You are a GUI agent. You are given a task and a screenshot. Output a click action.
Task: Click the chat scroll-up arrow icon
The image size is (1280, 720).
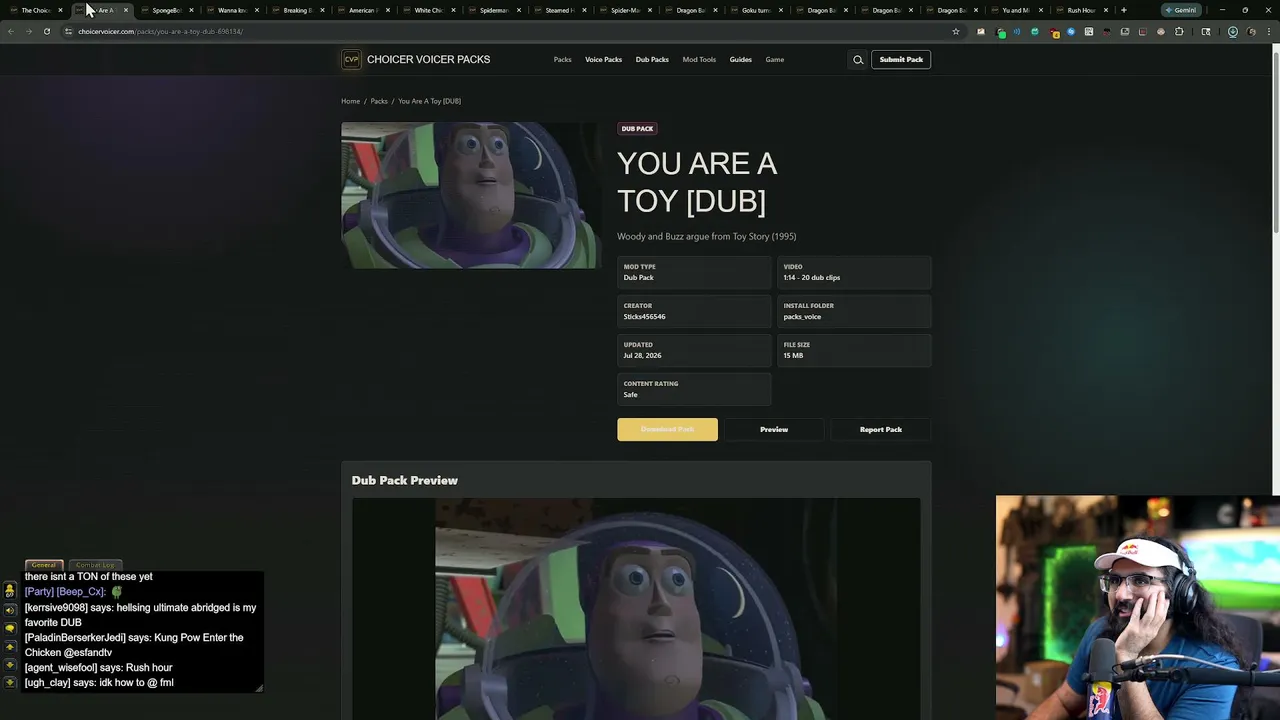point(10,647)
